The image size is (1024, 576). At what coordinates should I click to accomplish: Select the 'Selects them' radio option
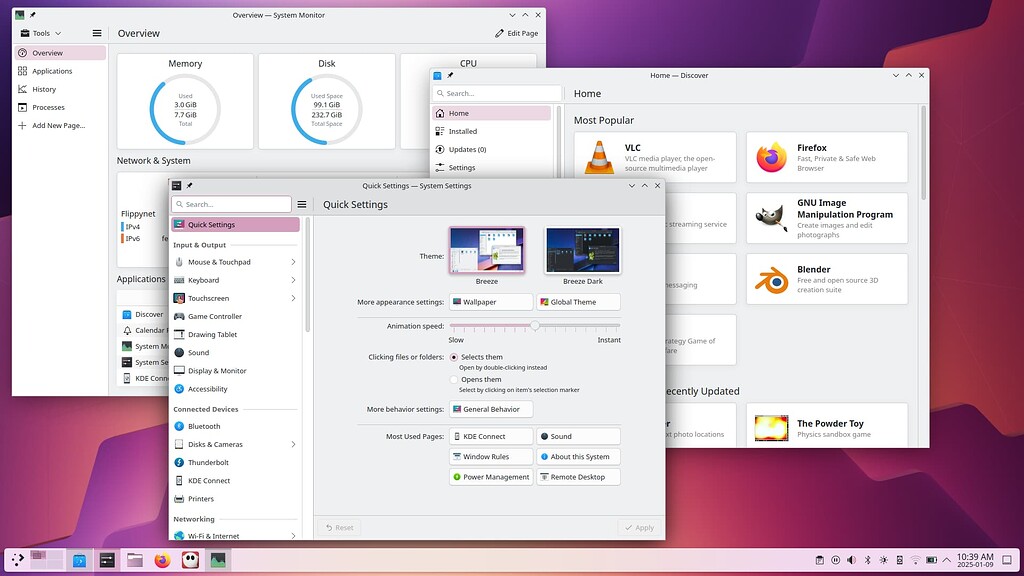[x=454, y=357]
